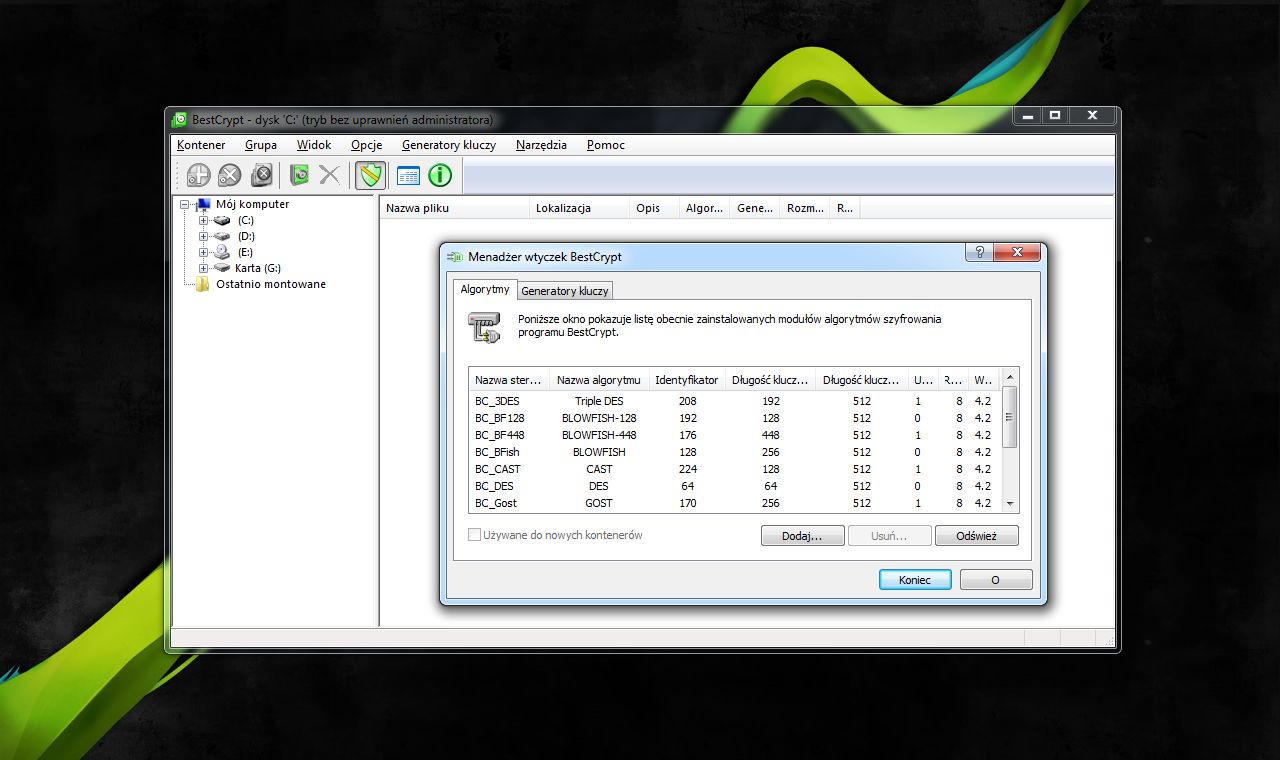The width and height of the screenshot is (1280, 760).
Task: Select the BC_DES row
Action: (735, 486)
